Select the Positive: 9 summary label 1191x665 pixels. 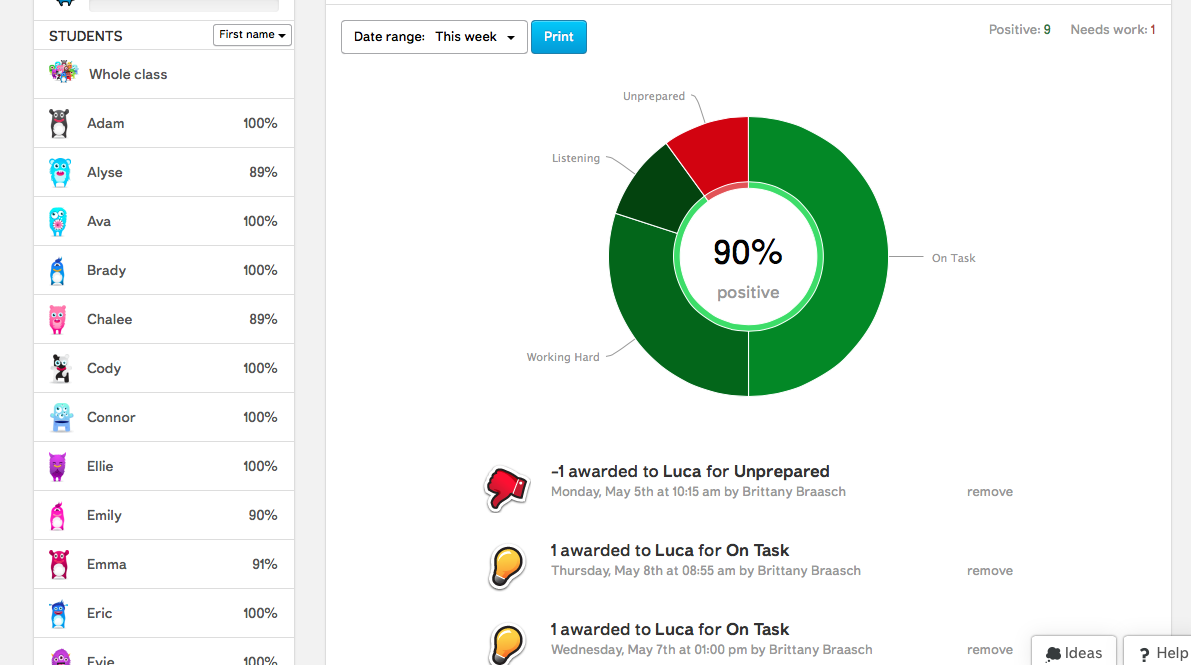pyautogui.click(x=1019, y=29)
